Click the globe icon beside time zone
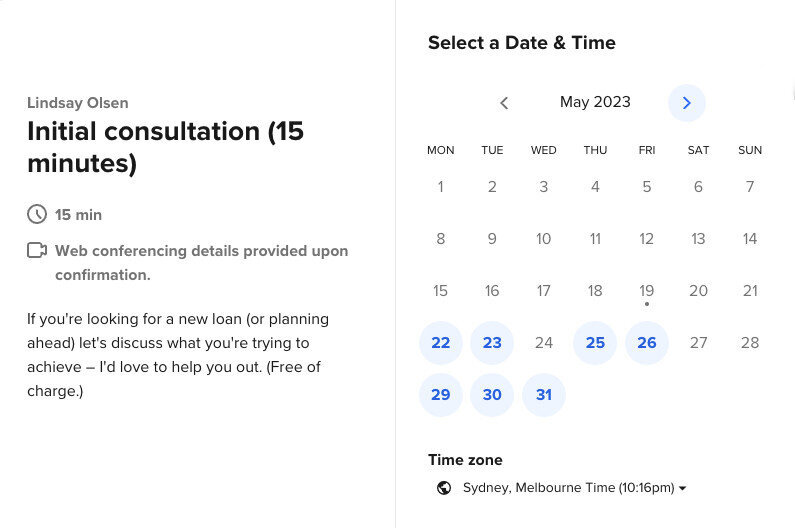Screen dimensions: 795x528 444,488
